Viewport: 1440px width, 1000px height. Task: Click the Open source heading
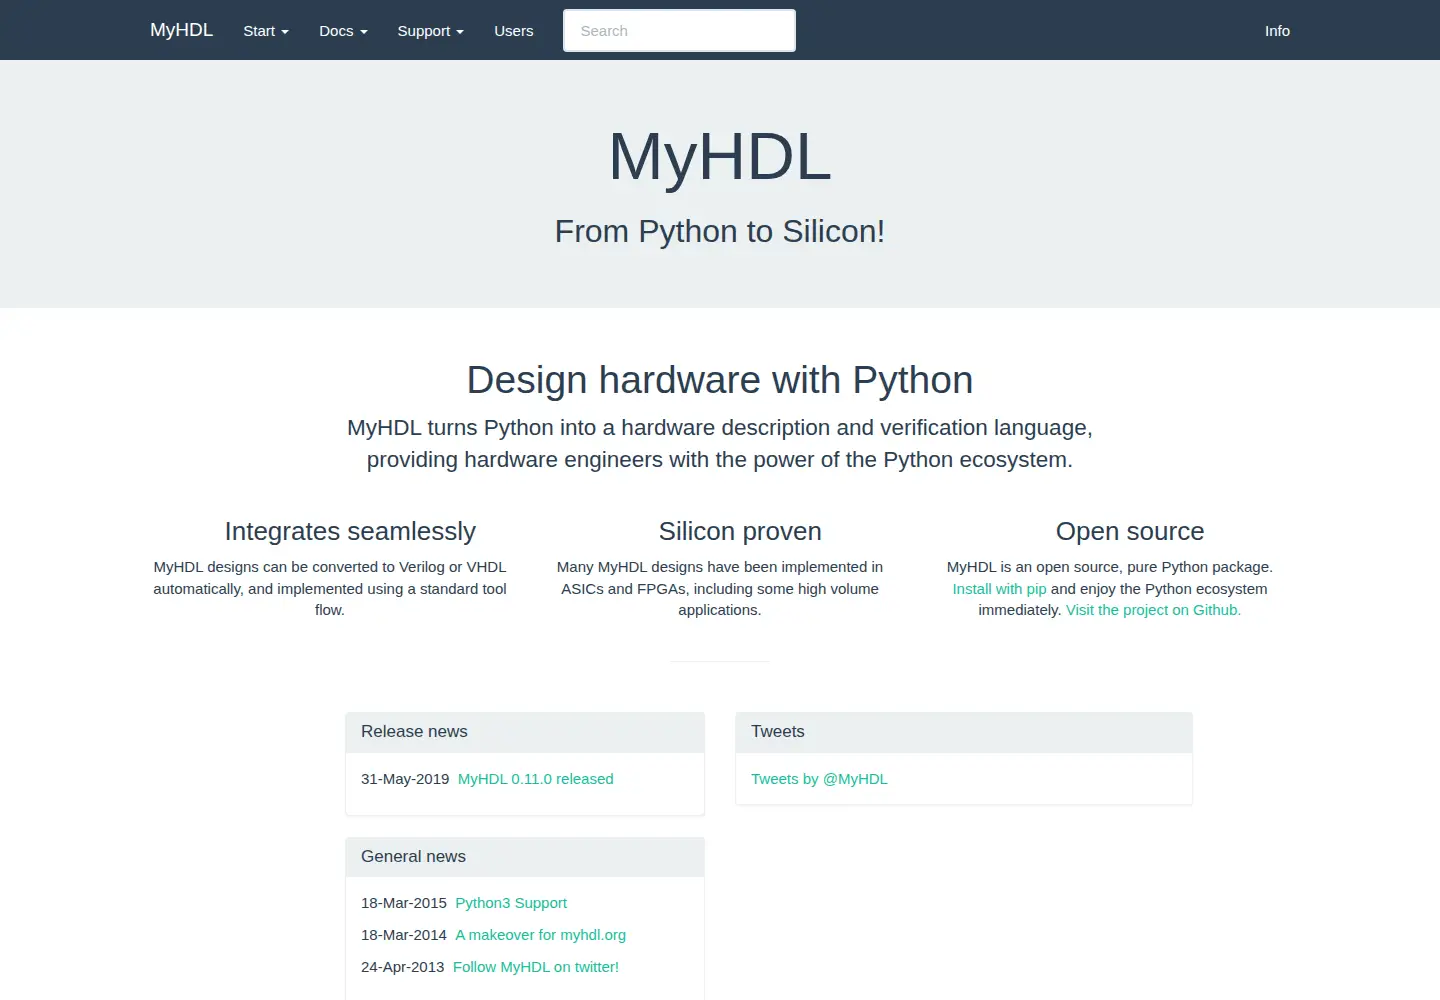coord(1130,531)
